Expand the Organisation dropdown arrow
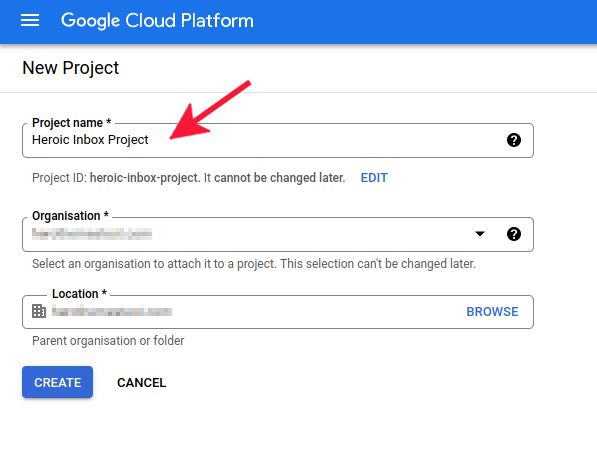Screen dimensions: 597x462 click(480, 233)
